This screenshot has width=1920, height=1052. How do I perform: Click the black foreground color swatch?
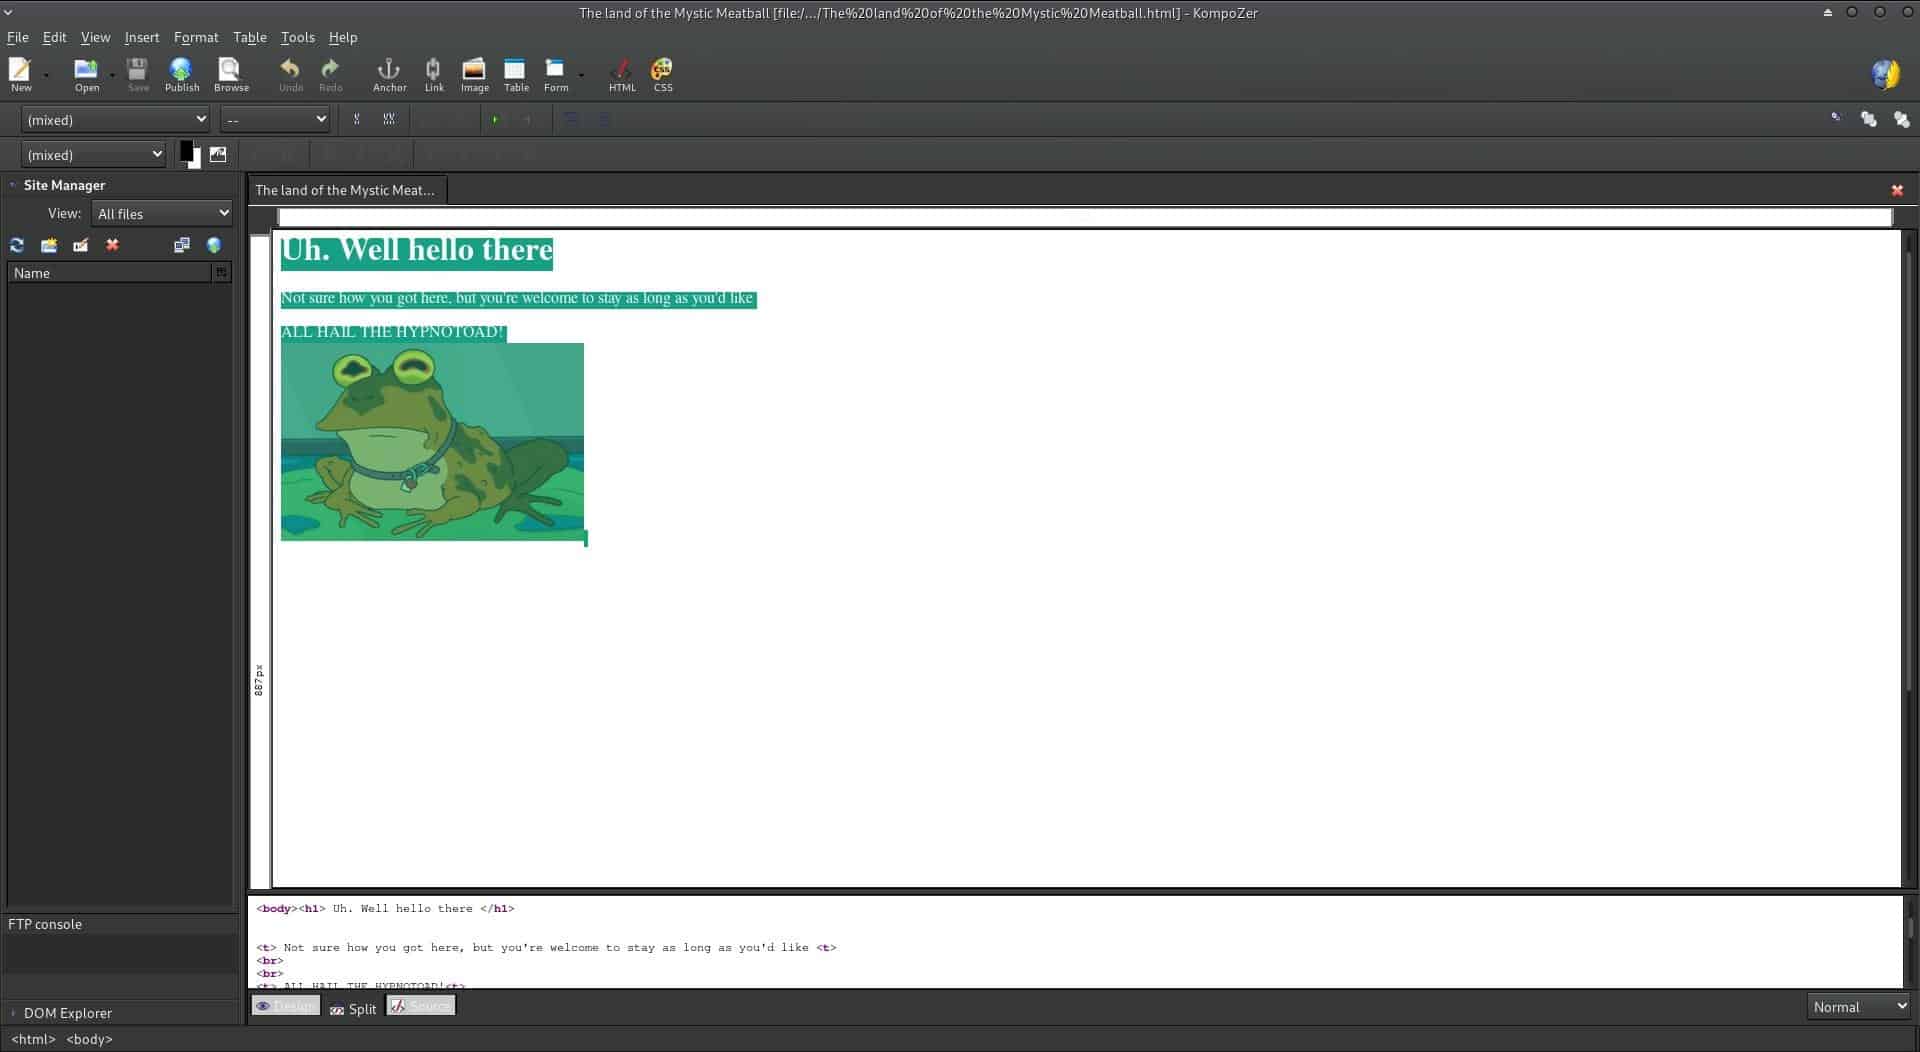[186, 151]
